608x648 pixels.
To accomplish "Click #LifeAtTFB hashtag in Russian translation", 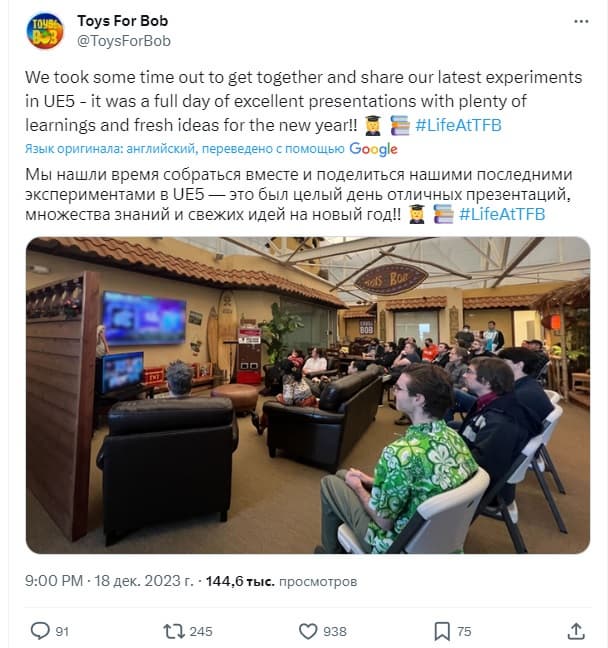I will point(502,214).
